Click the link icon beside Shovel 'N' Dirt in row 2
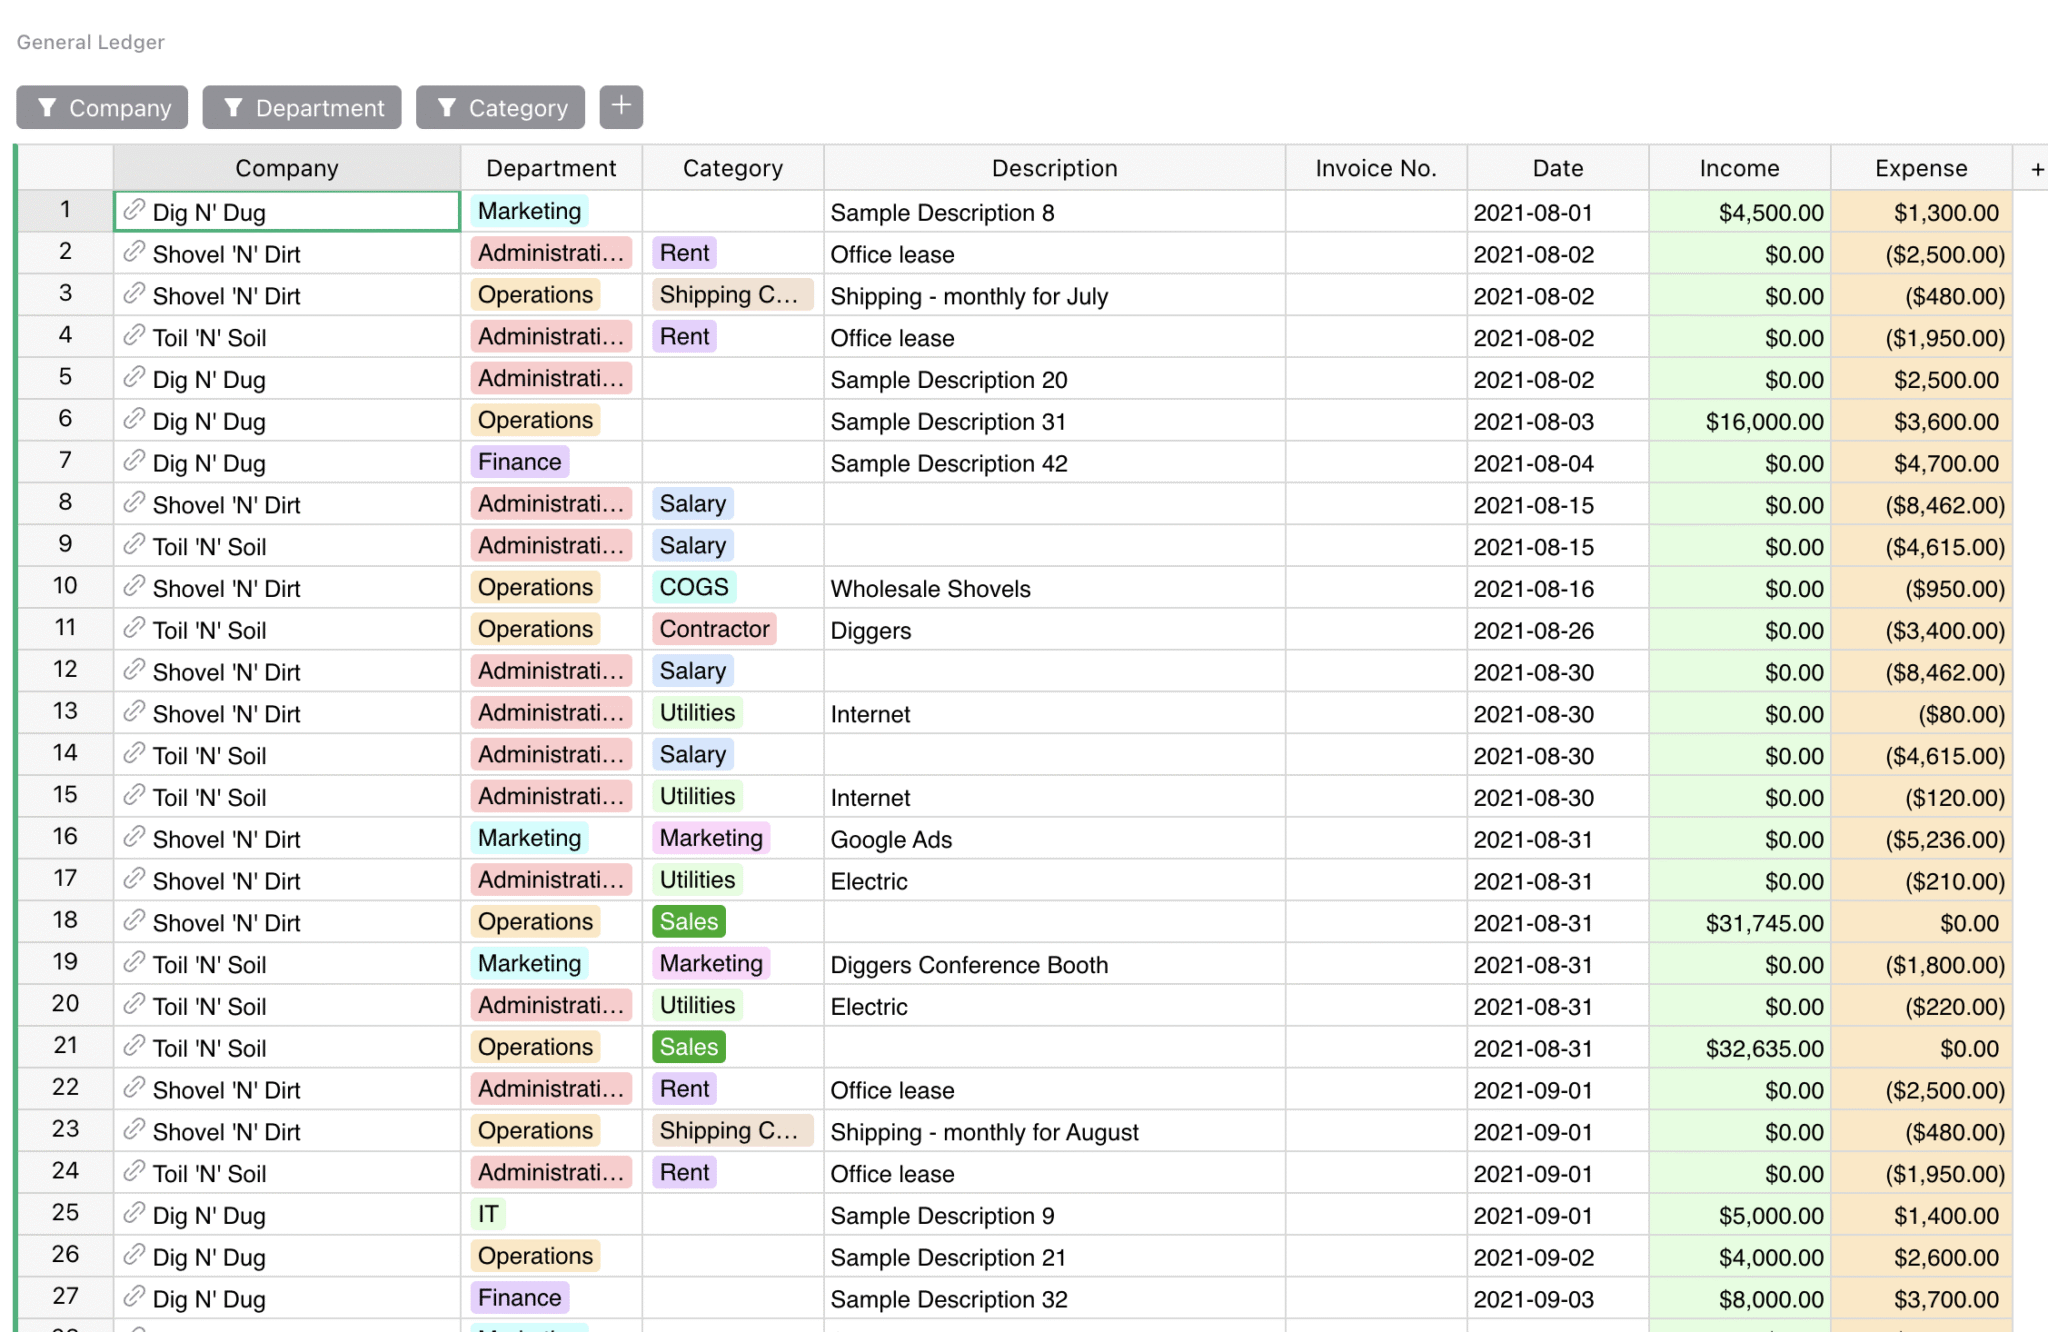The width and height of the screenshot is (2048, 1332). [134, 253]
